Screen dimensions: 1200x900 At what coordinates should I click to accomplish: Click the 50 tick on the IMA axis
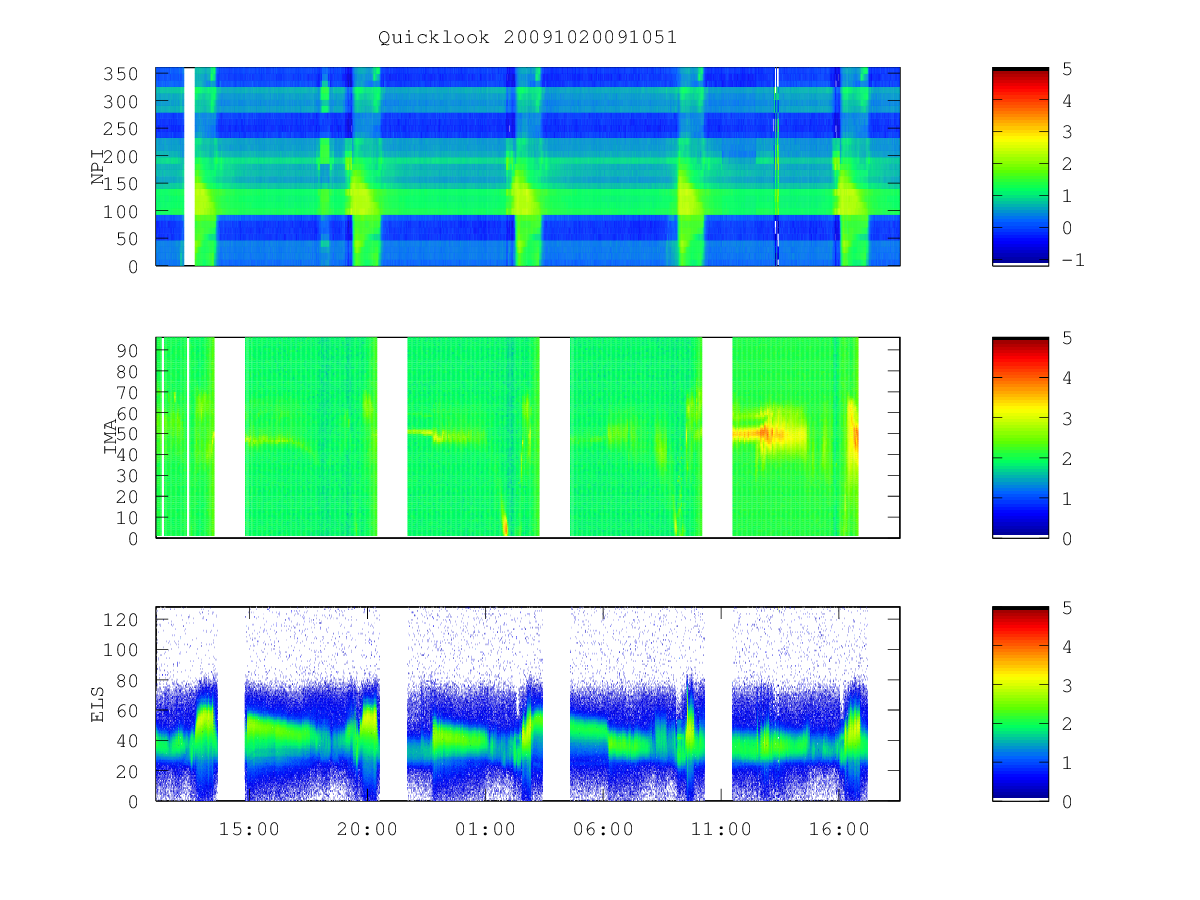127,434
